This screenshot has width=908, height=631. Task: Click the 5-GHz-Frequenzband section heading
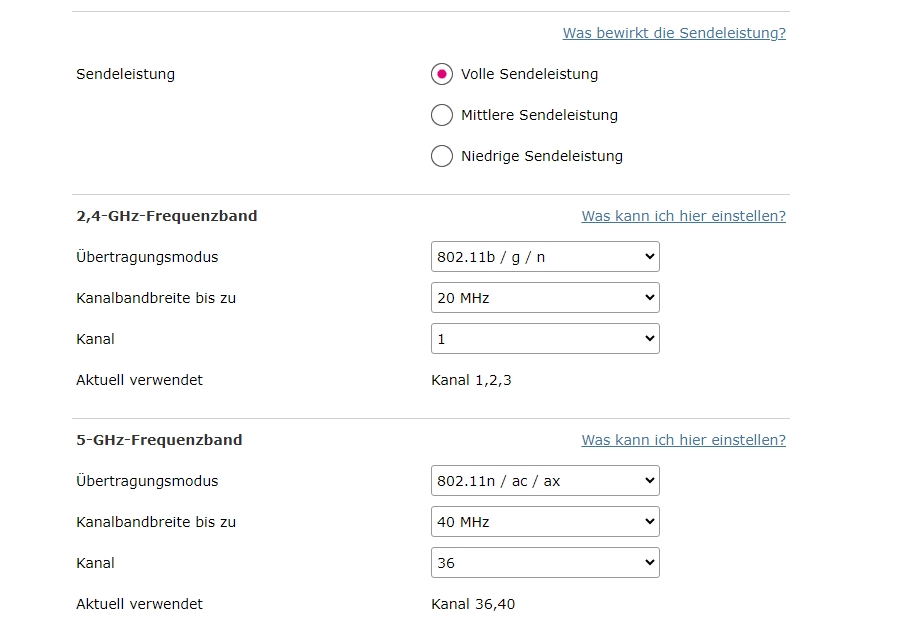(159, 440)
